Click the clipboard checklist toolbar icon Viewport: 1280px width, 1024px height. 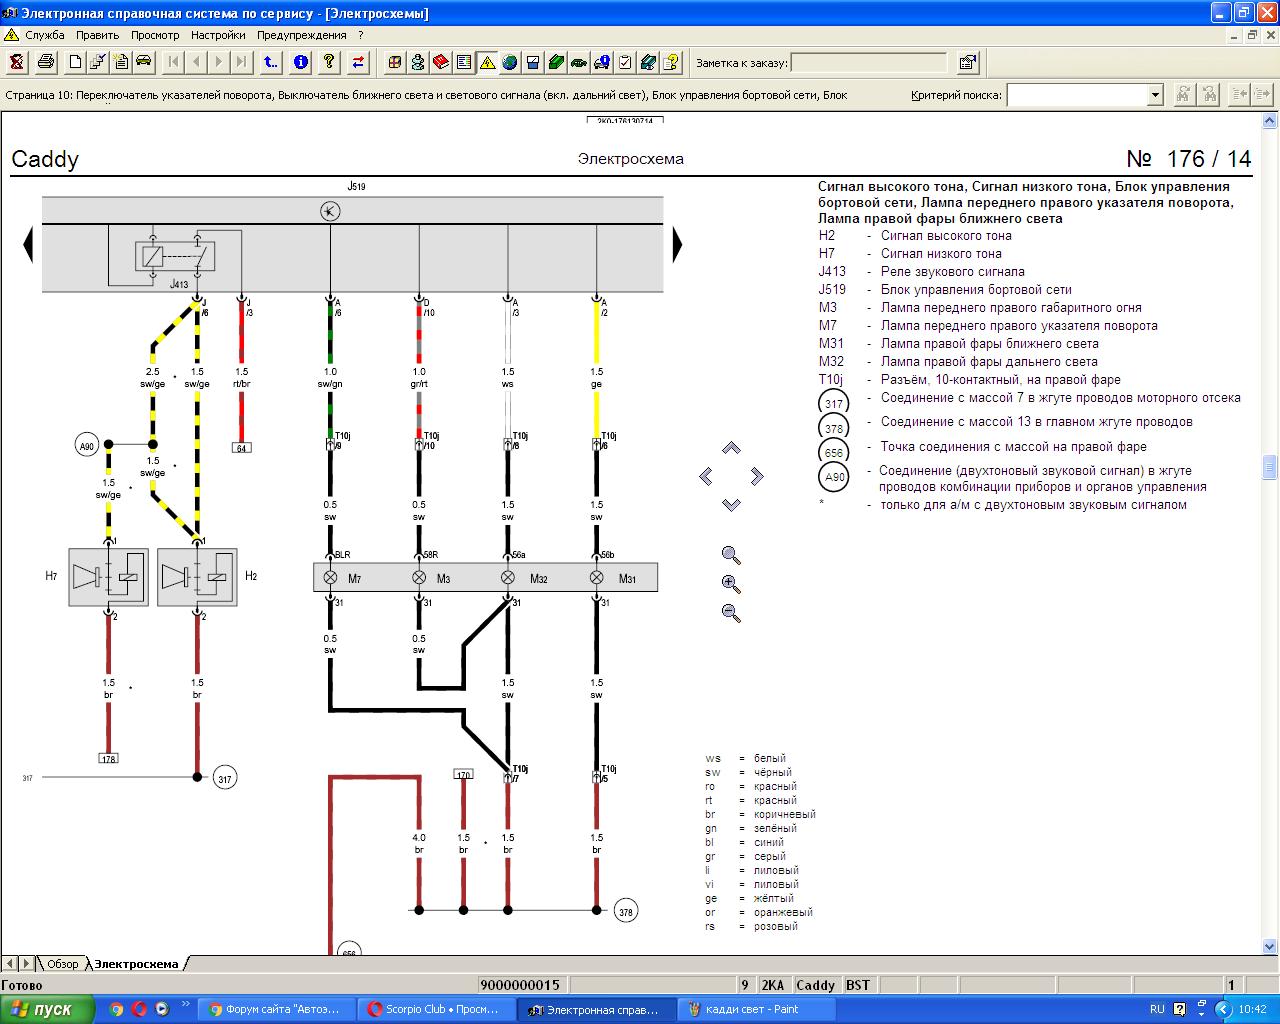[x=625, y=62]
